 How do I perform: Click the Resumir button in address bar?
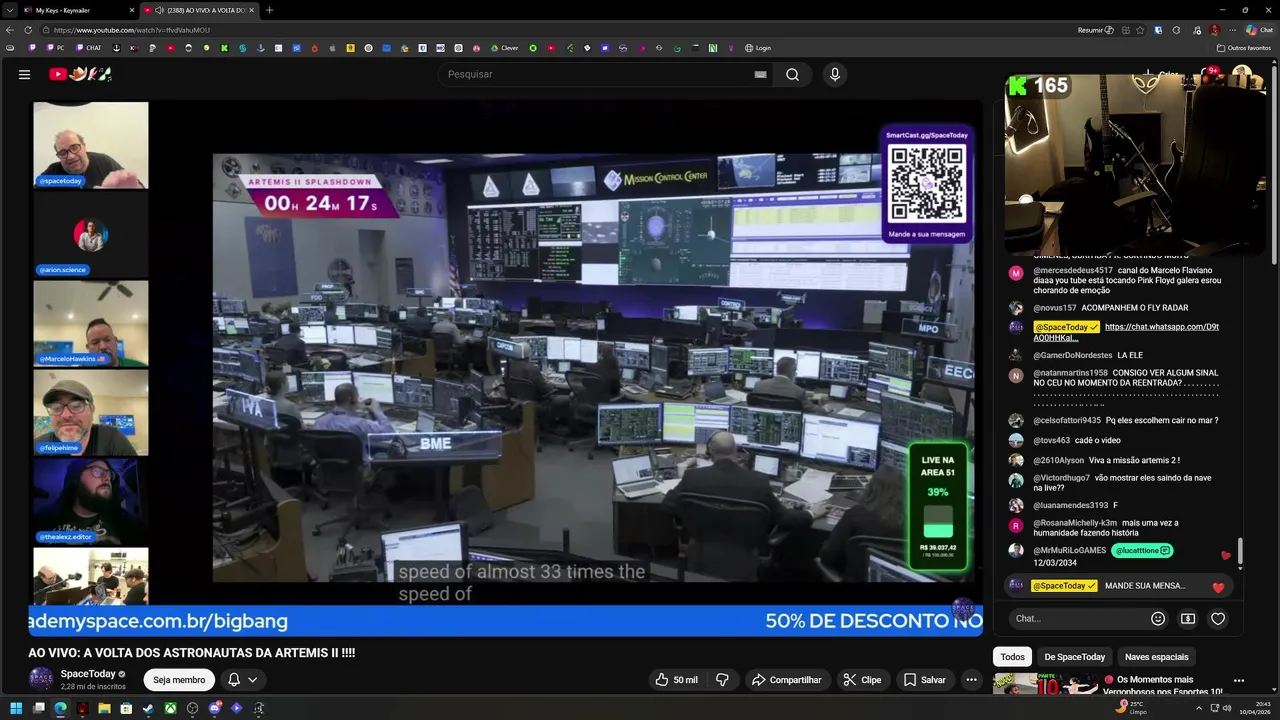(1095, 30)
